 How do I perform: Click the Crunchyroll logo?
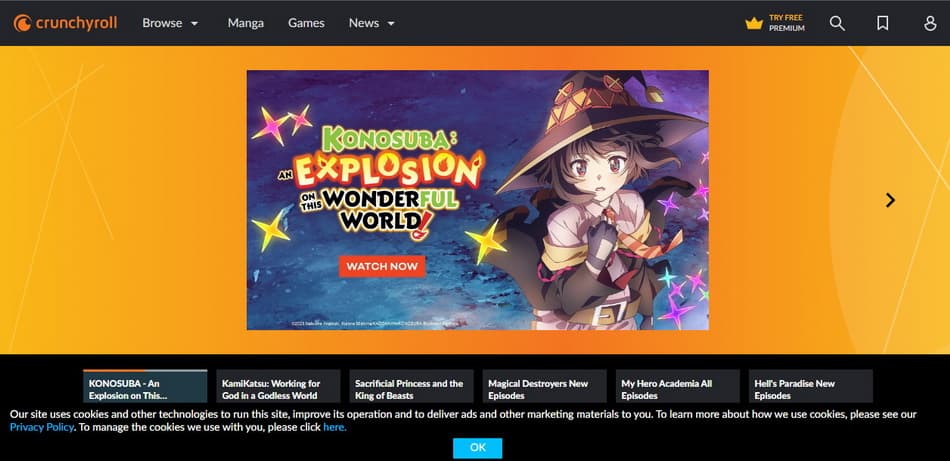[x=66, y=23]
